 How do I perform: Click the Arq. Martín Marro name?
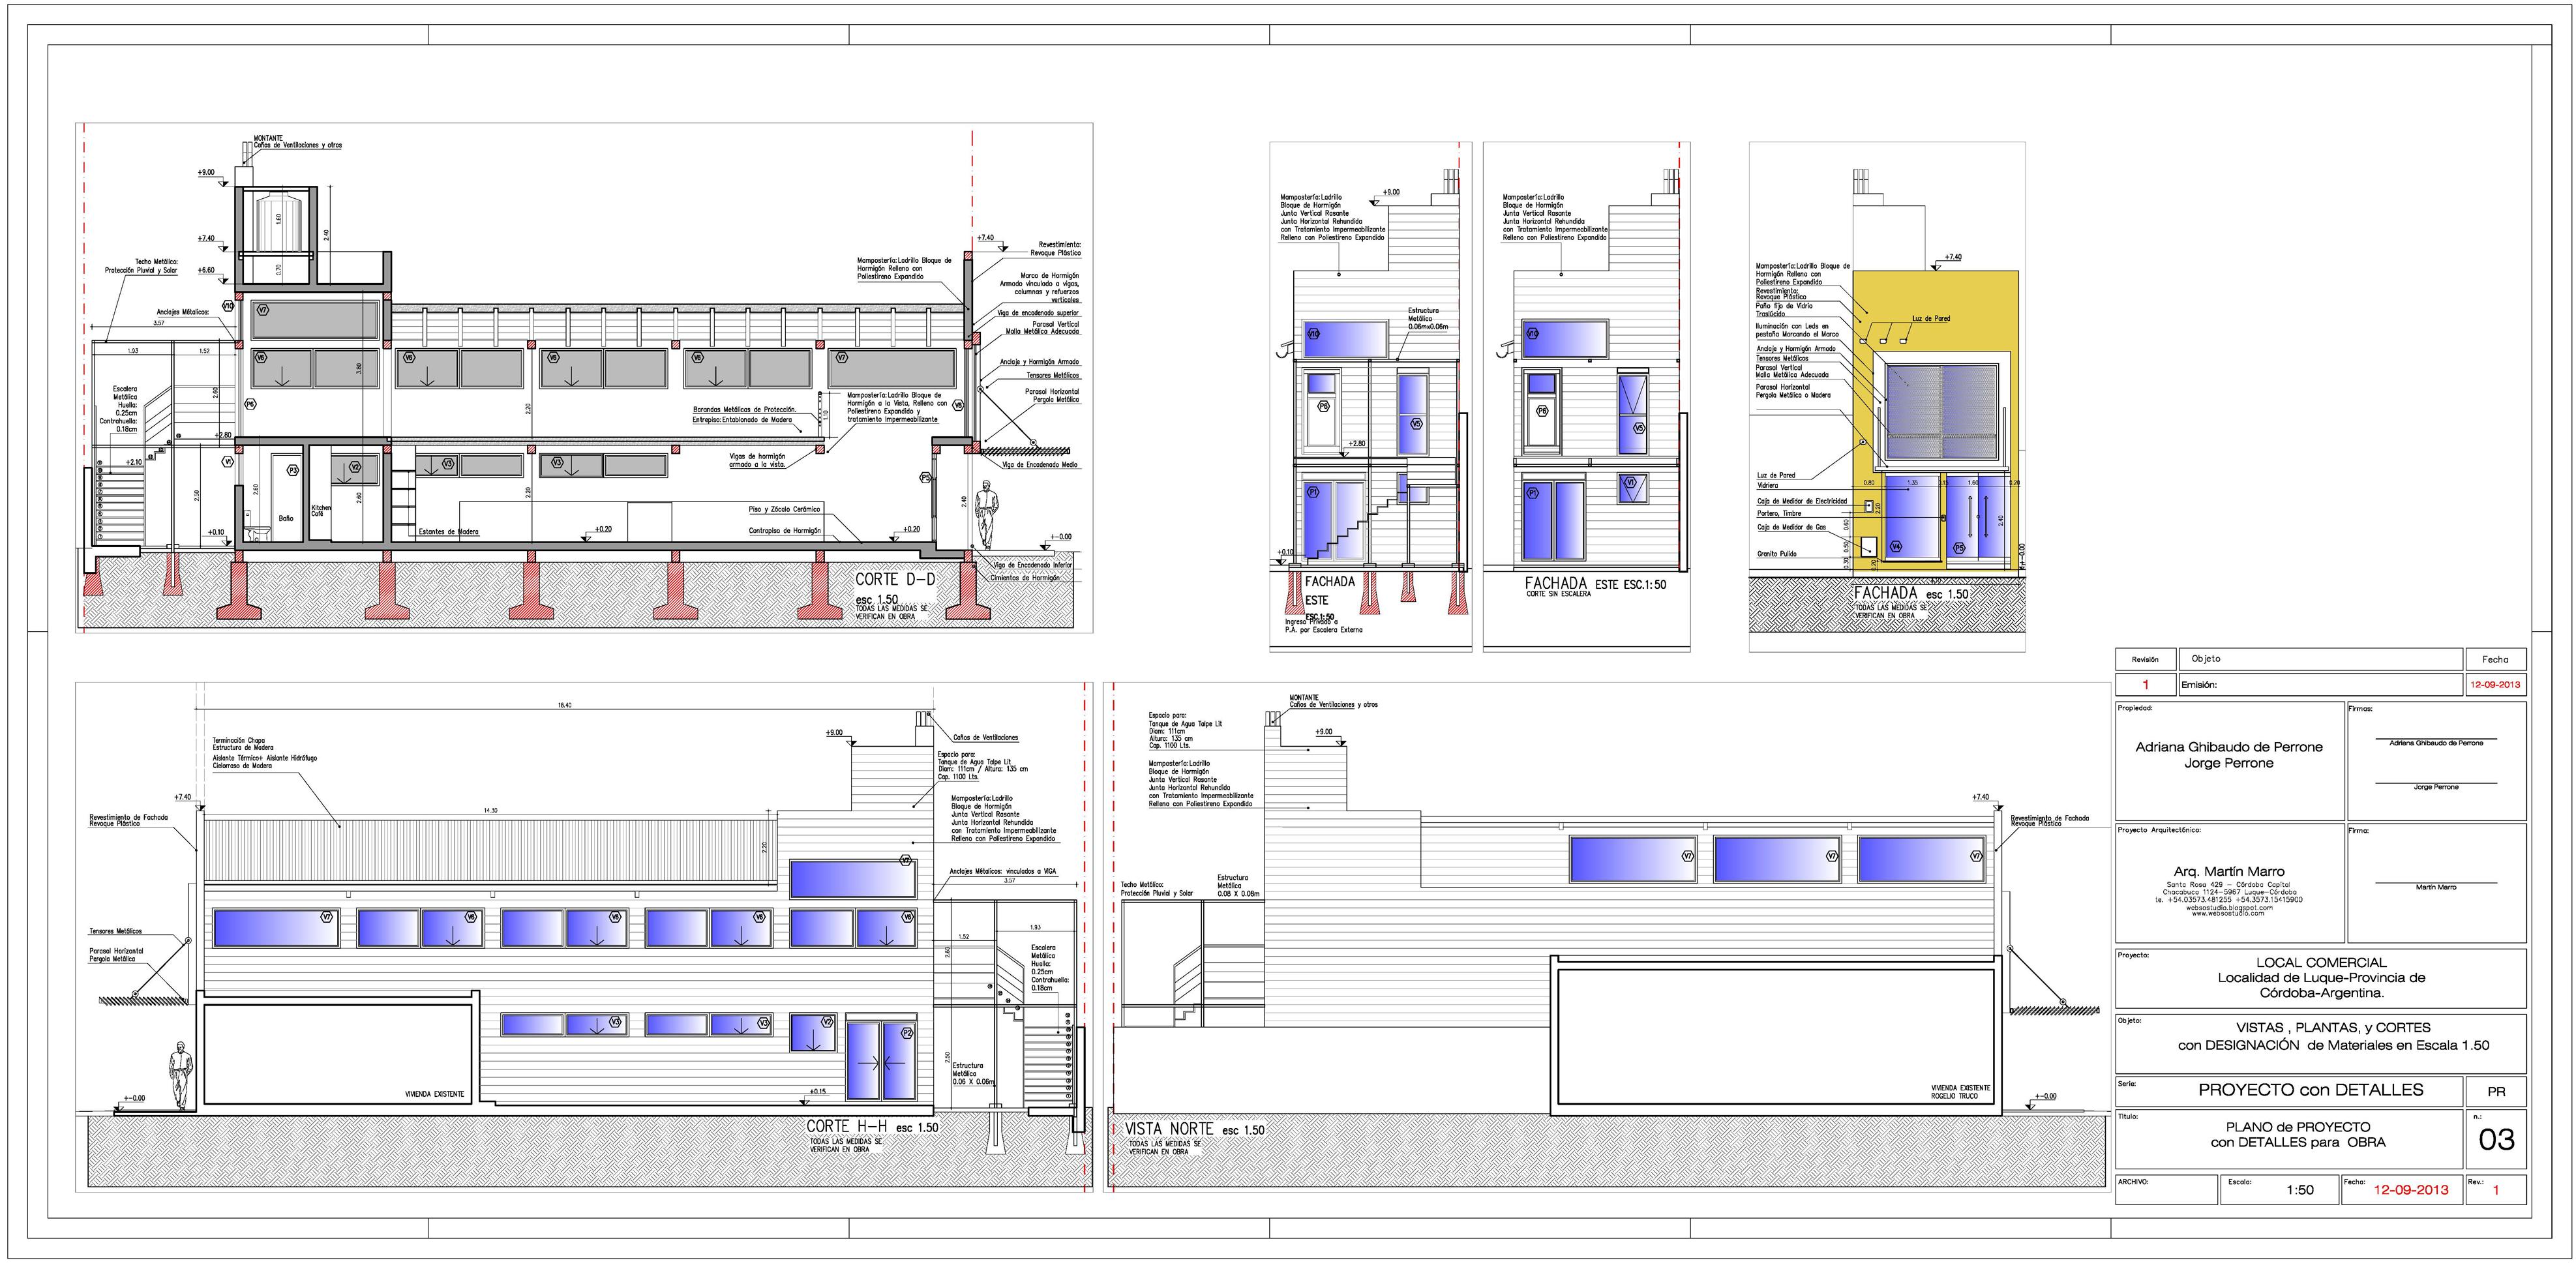(2229, 871)
